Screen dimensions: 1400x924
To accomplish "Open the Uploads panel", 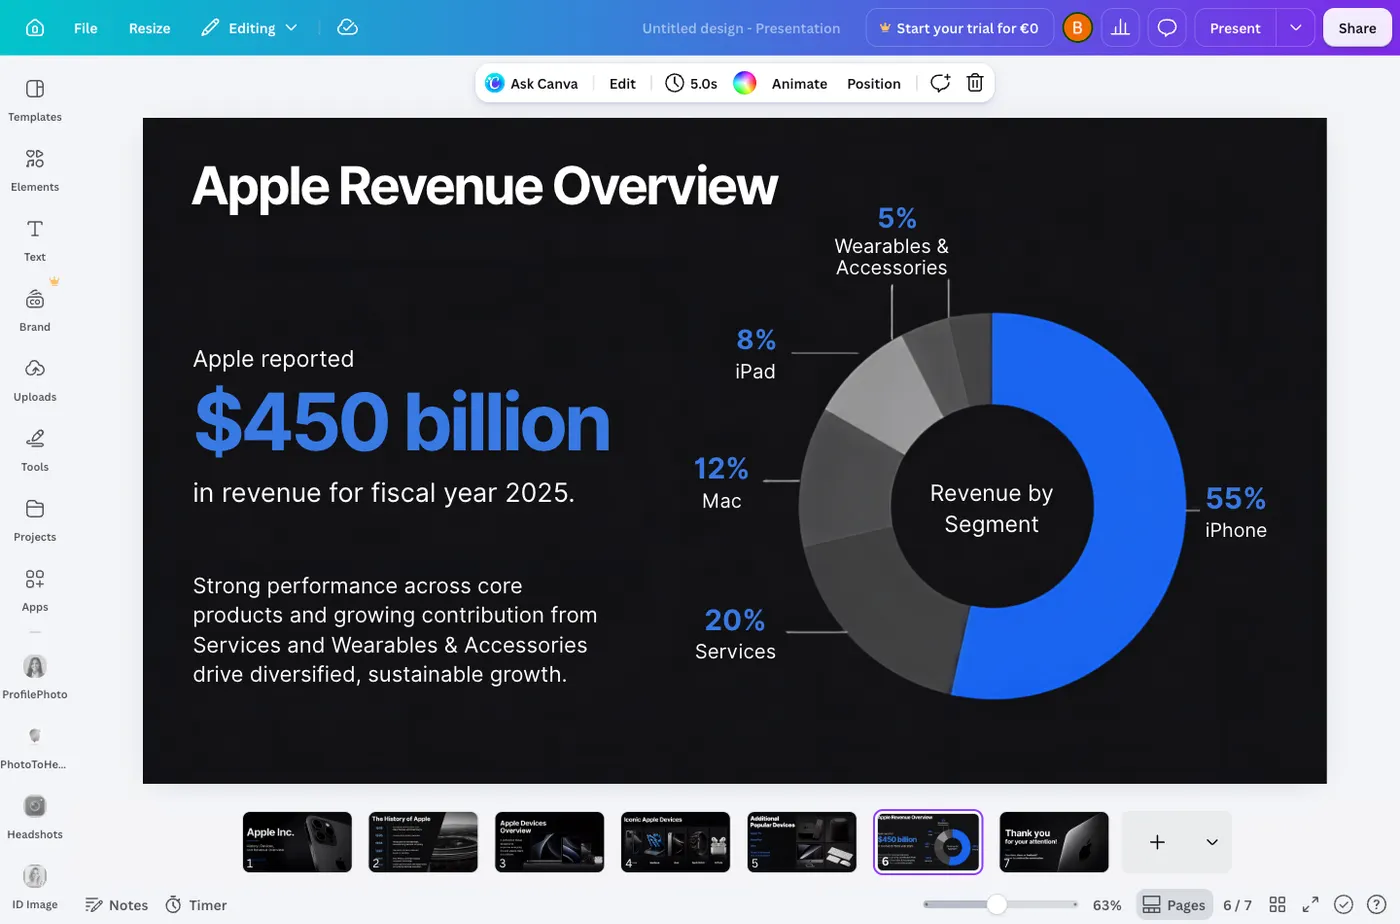I will tap(35, 380).
